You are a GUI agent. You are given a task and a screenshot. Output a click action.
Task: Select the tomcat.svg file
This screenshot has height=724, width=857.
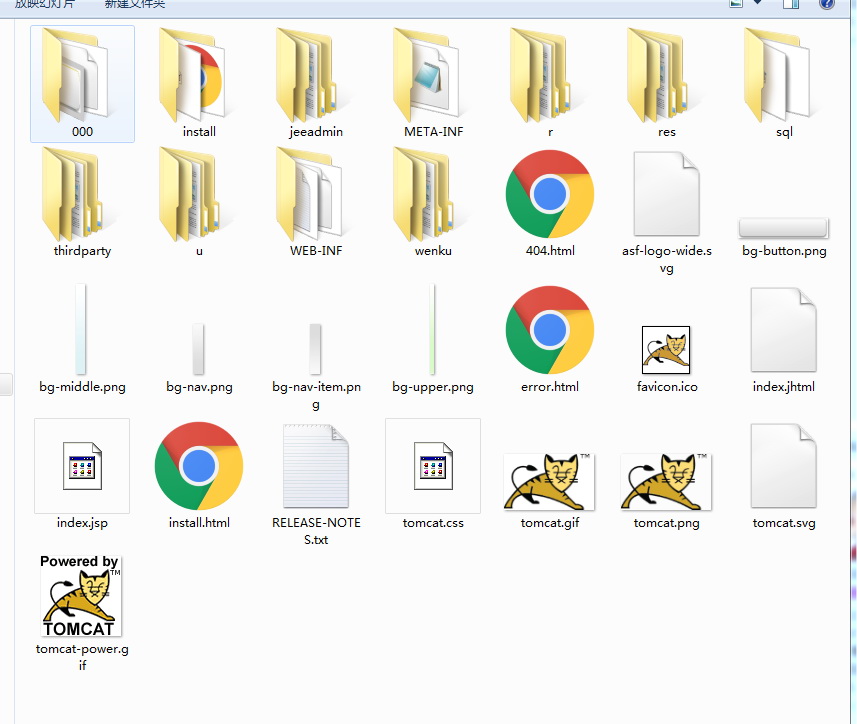pyautogui.click(x=784, y=474)
